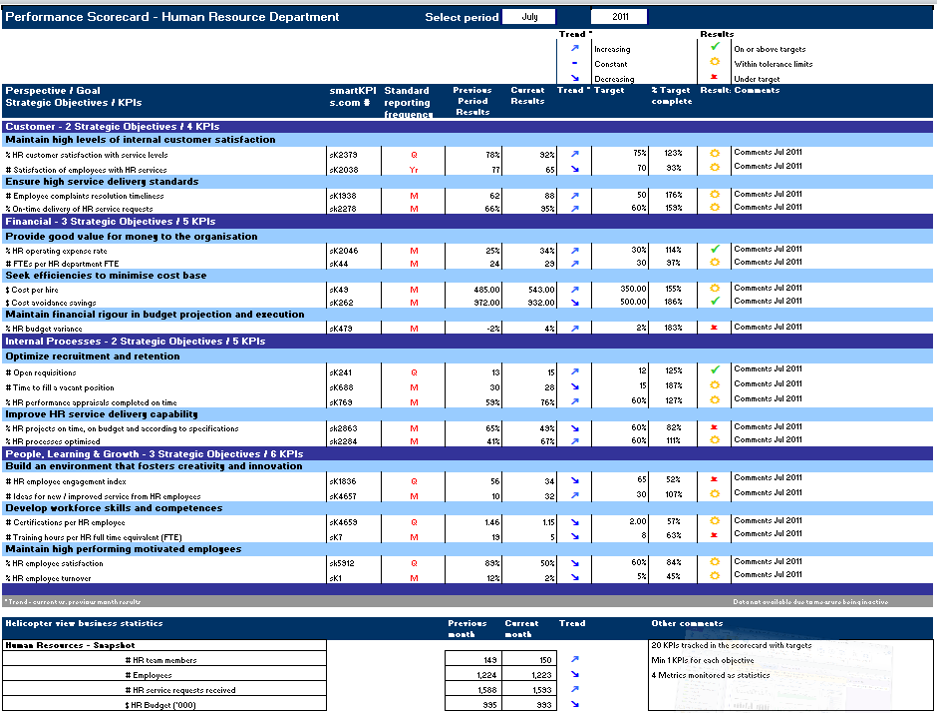This screenshot has height=713, width=937.
Task: Click the red X result for HR budget variance
Action: tap(715, 328)
